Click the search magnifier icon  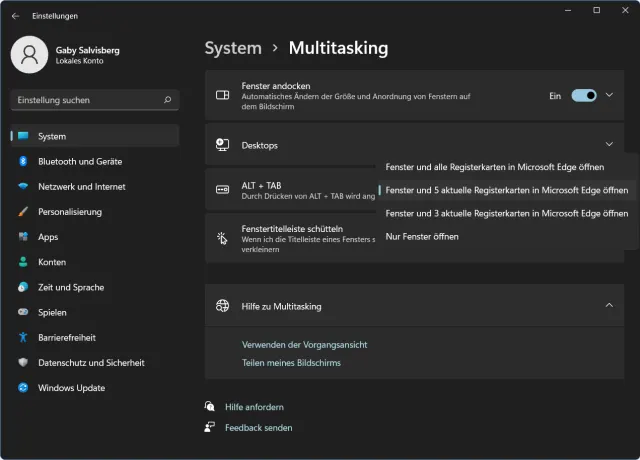(167, 100)
